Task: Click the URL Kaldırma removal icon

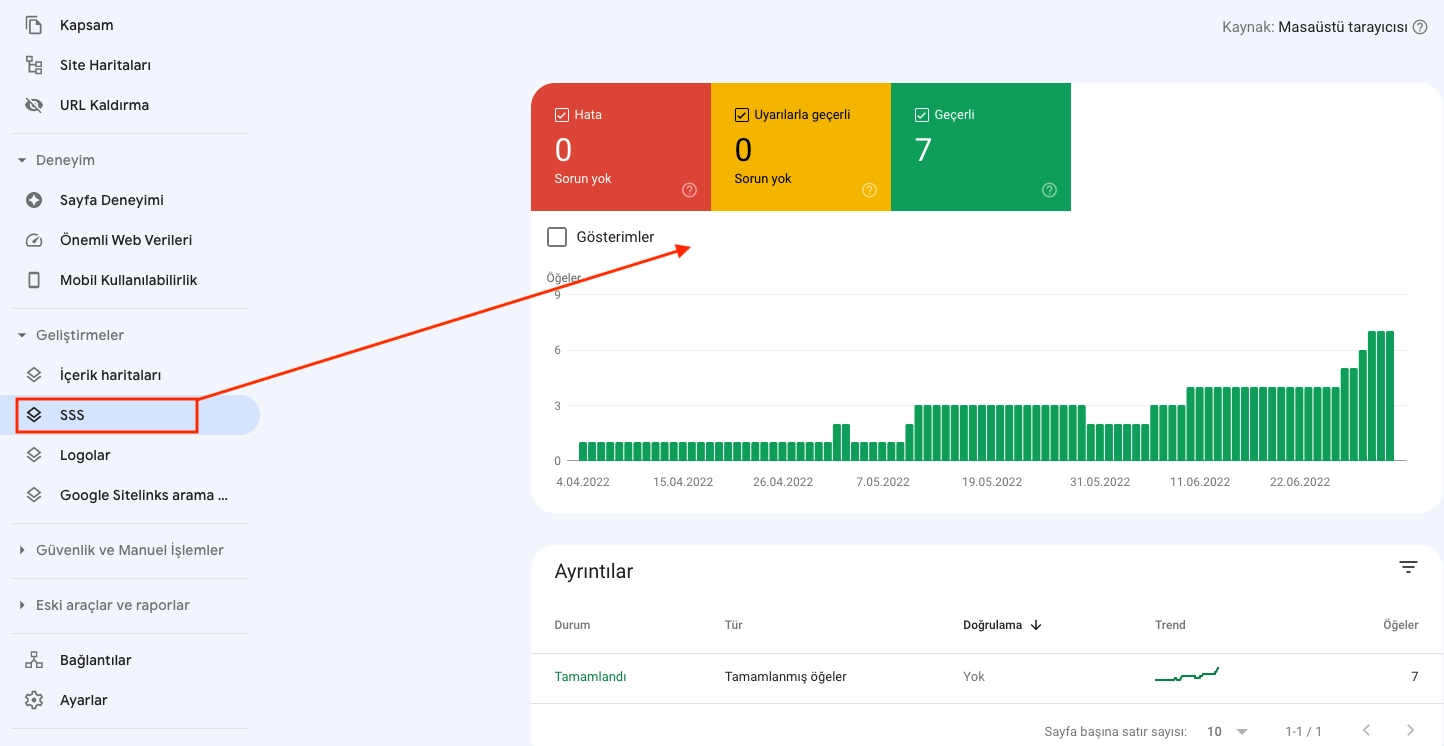Action: [33, 104]
